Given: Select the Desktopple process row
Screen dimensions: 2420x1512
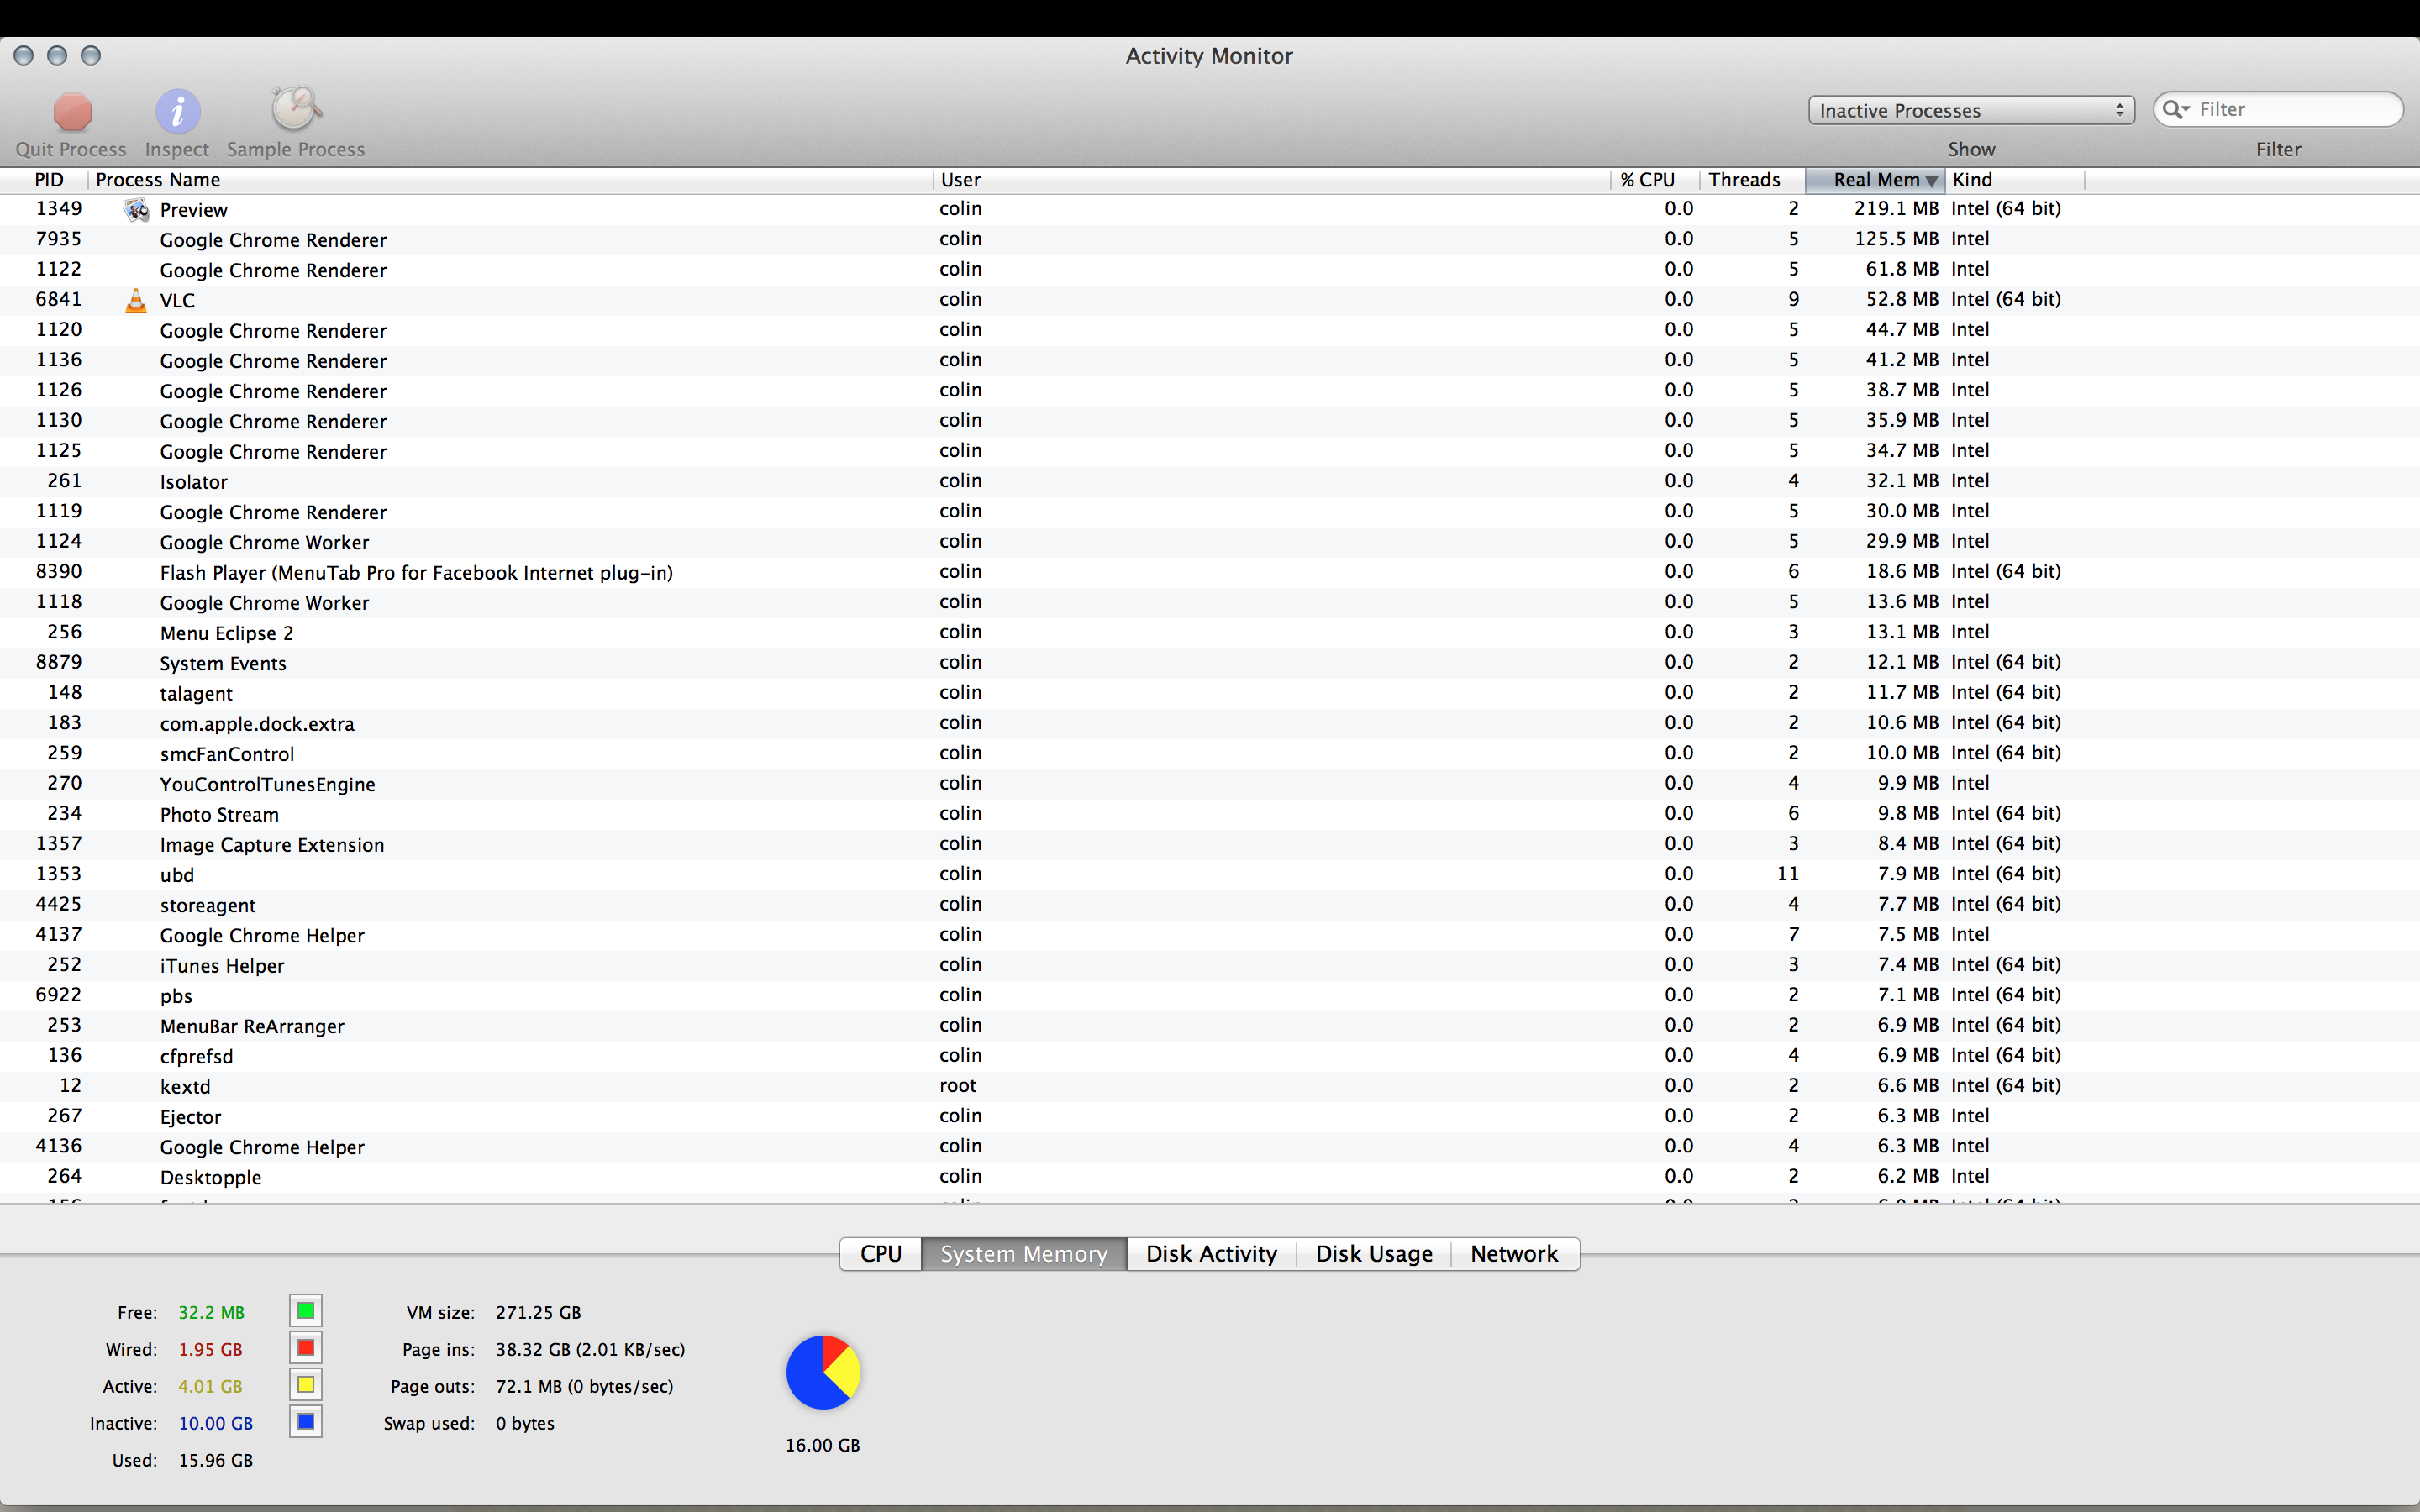Looking at the screenshot, I should 1210,1177.
